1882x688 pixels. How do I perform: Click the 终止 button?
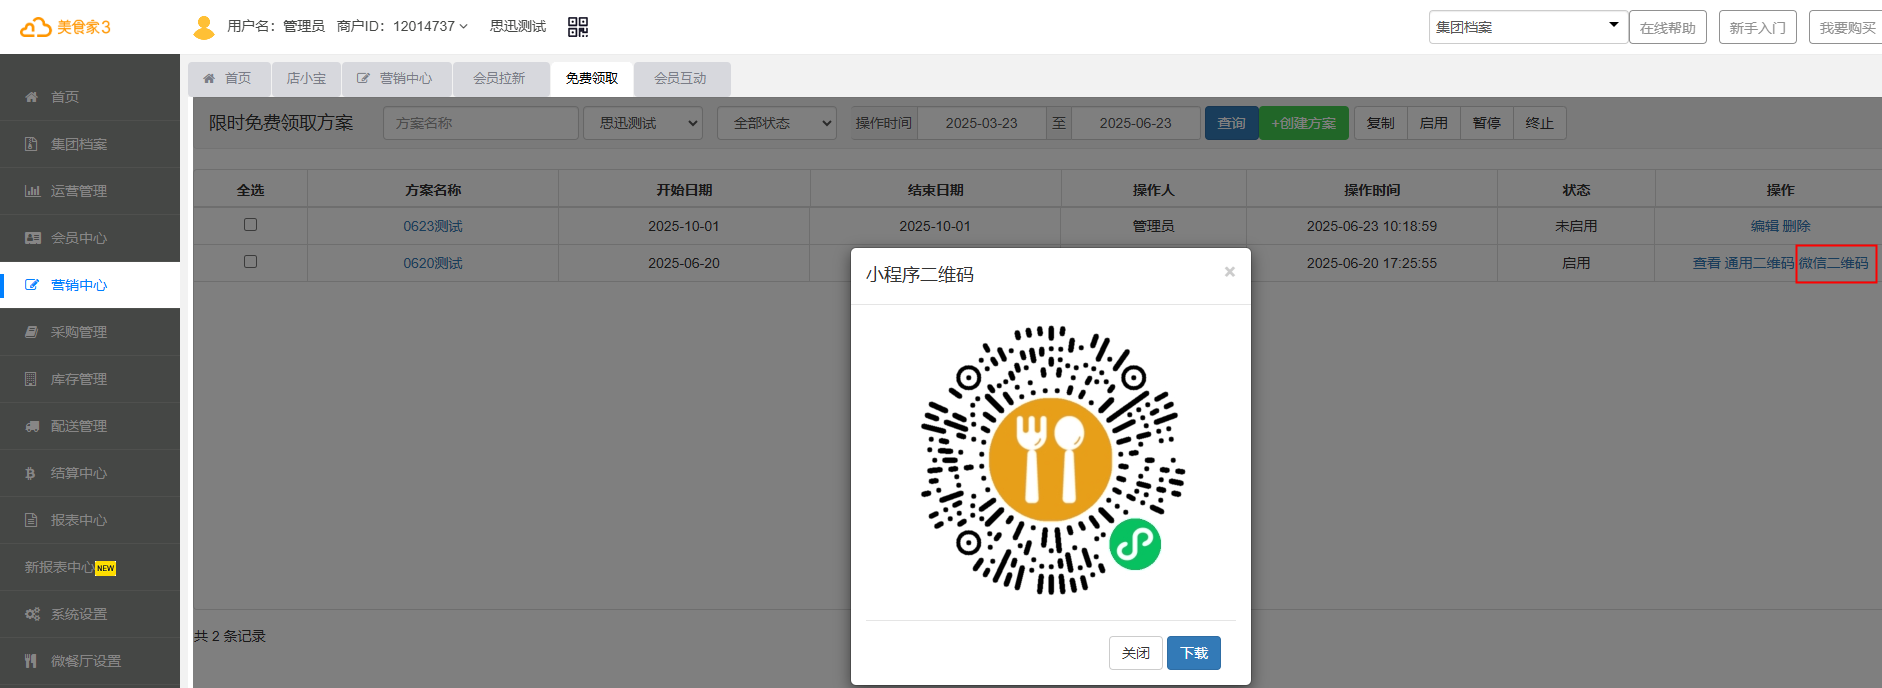pos(1540,123)
